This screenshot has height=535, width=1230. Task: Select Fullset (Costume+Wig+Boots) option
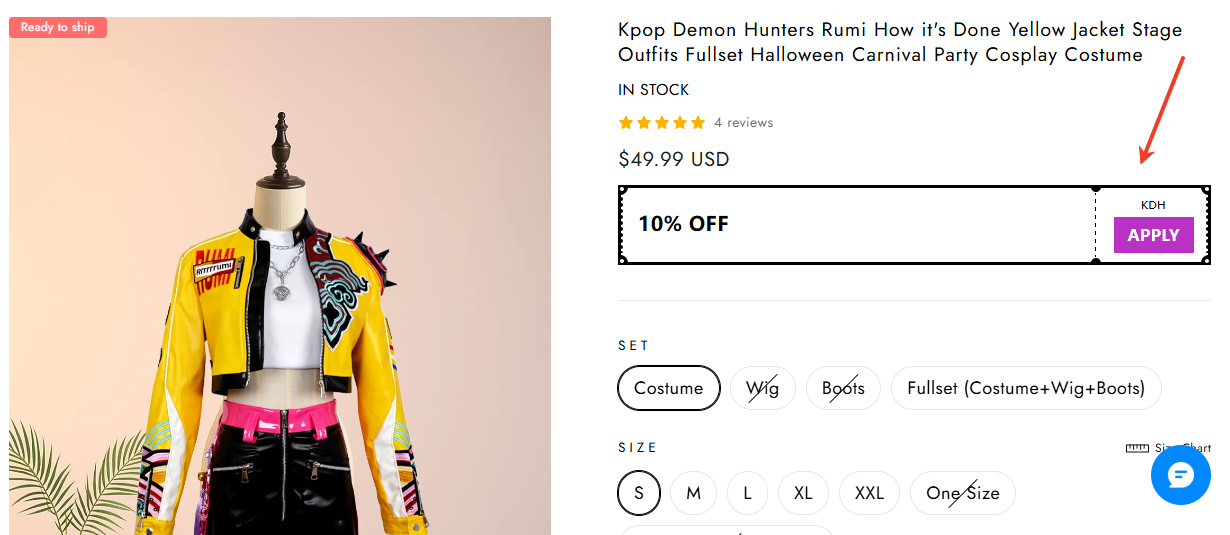point(1026,388)
